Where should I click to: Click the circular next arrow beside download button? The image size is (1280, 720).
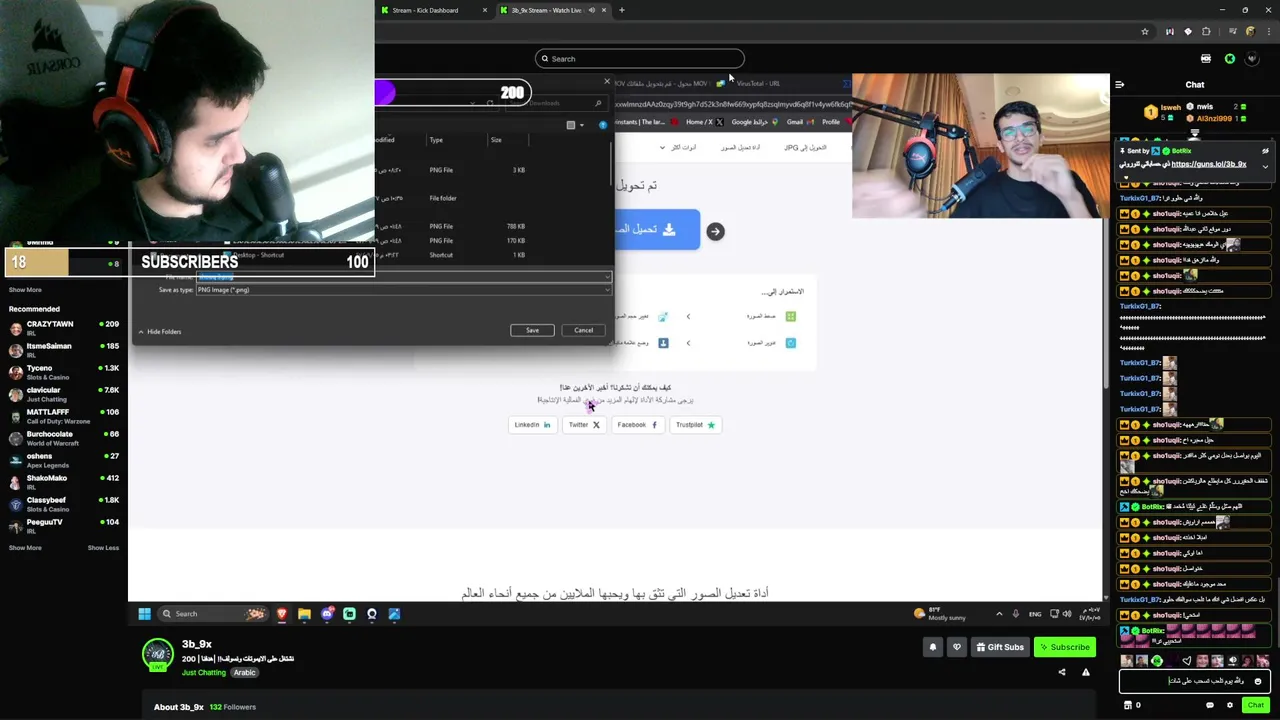pyautogui.click(x=715, y=231)
